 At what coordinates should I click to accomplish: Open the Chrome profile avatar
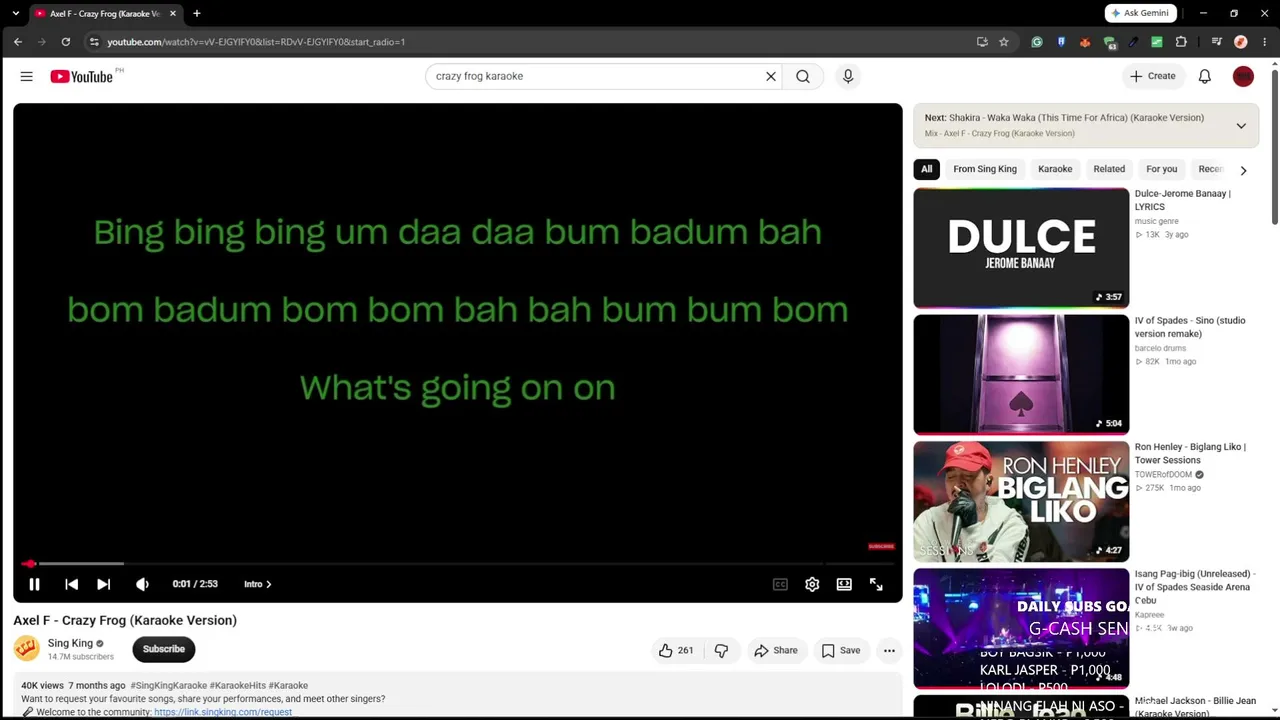click(1241, 42)
